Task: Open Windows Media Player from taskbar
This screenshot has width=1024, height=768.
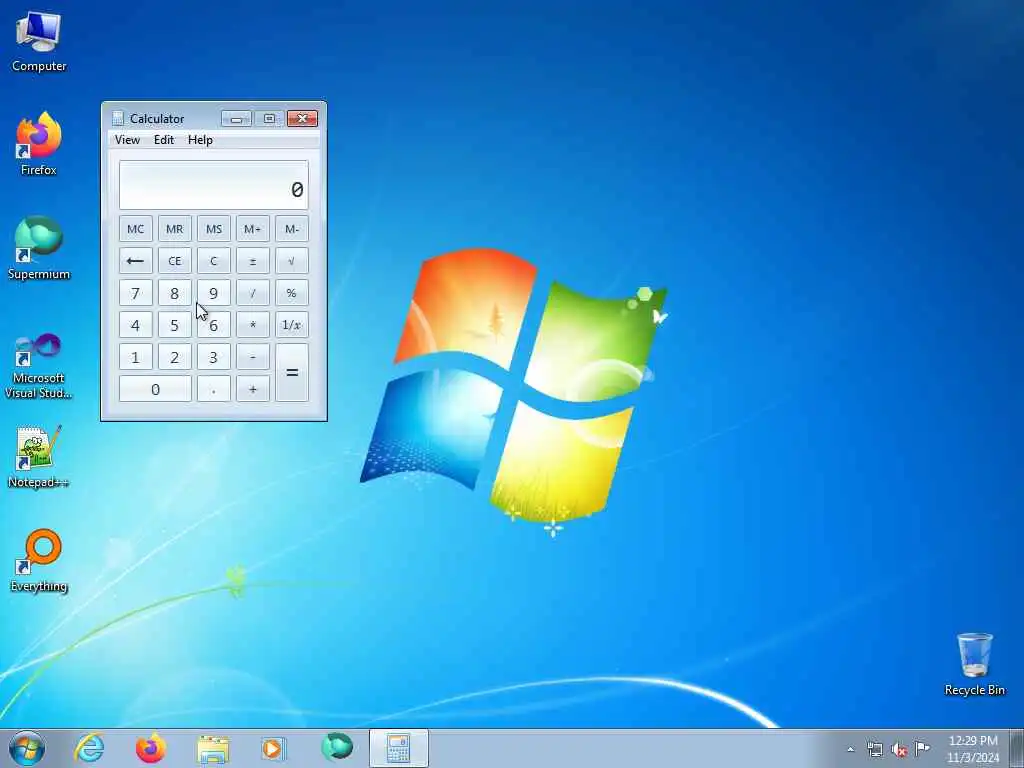Action: (x=273, y=748)
